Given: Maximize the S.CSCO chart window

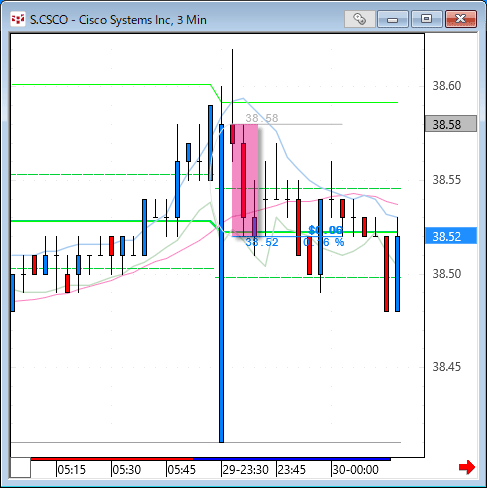Looking at the screenshot, I should 426,19.
